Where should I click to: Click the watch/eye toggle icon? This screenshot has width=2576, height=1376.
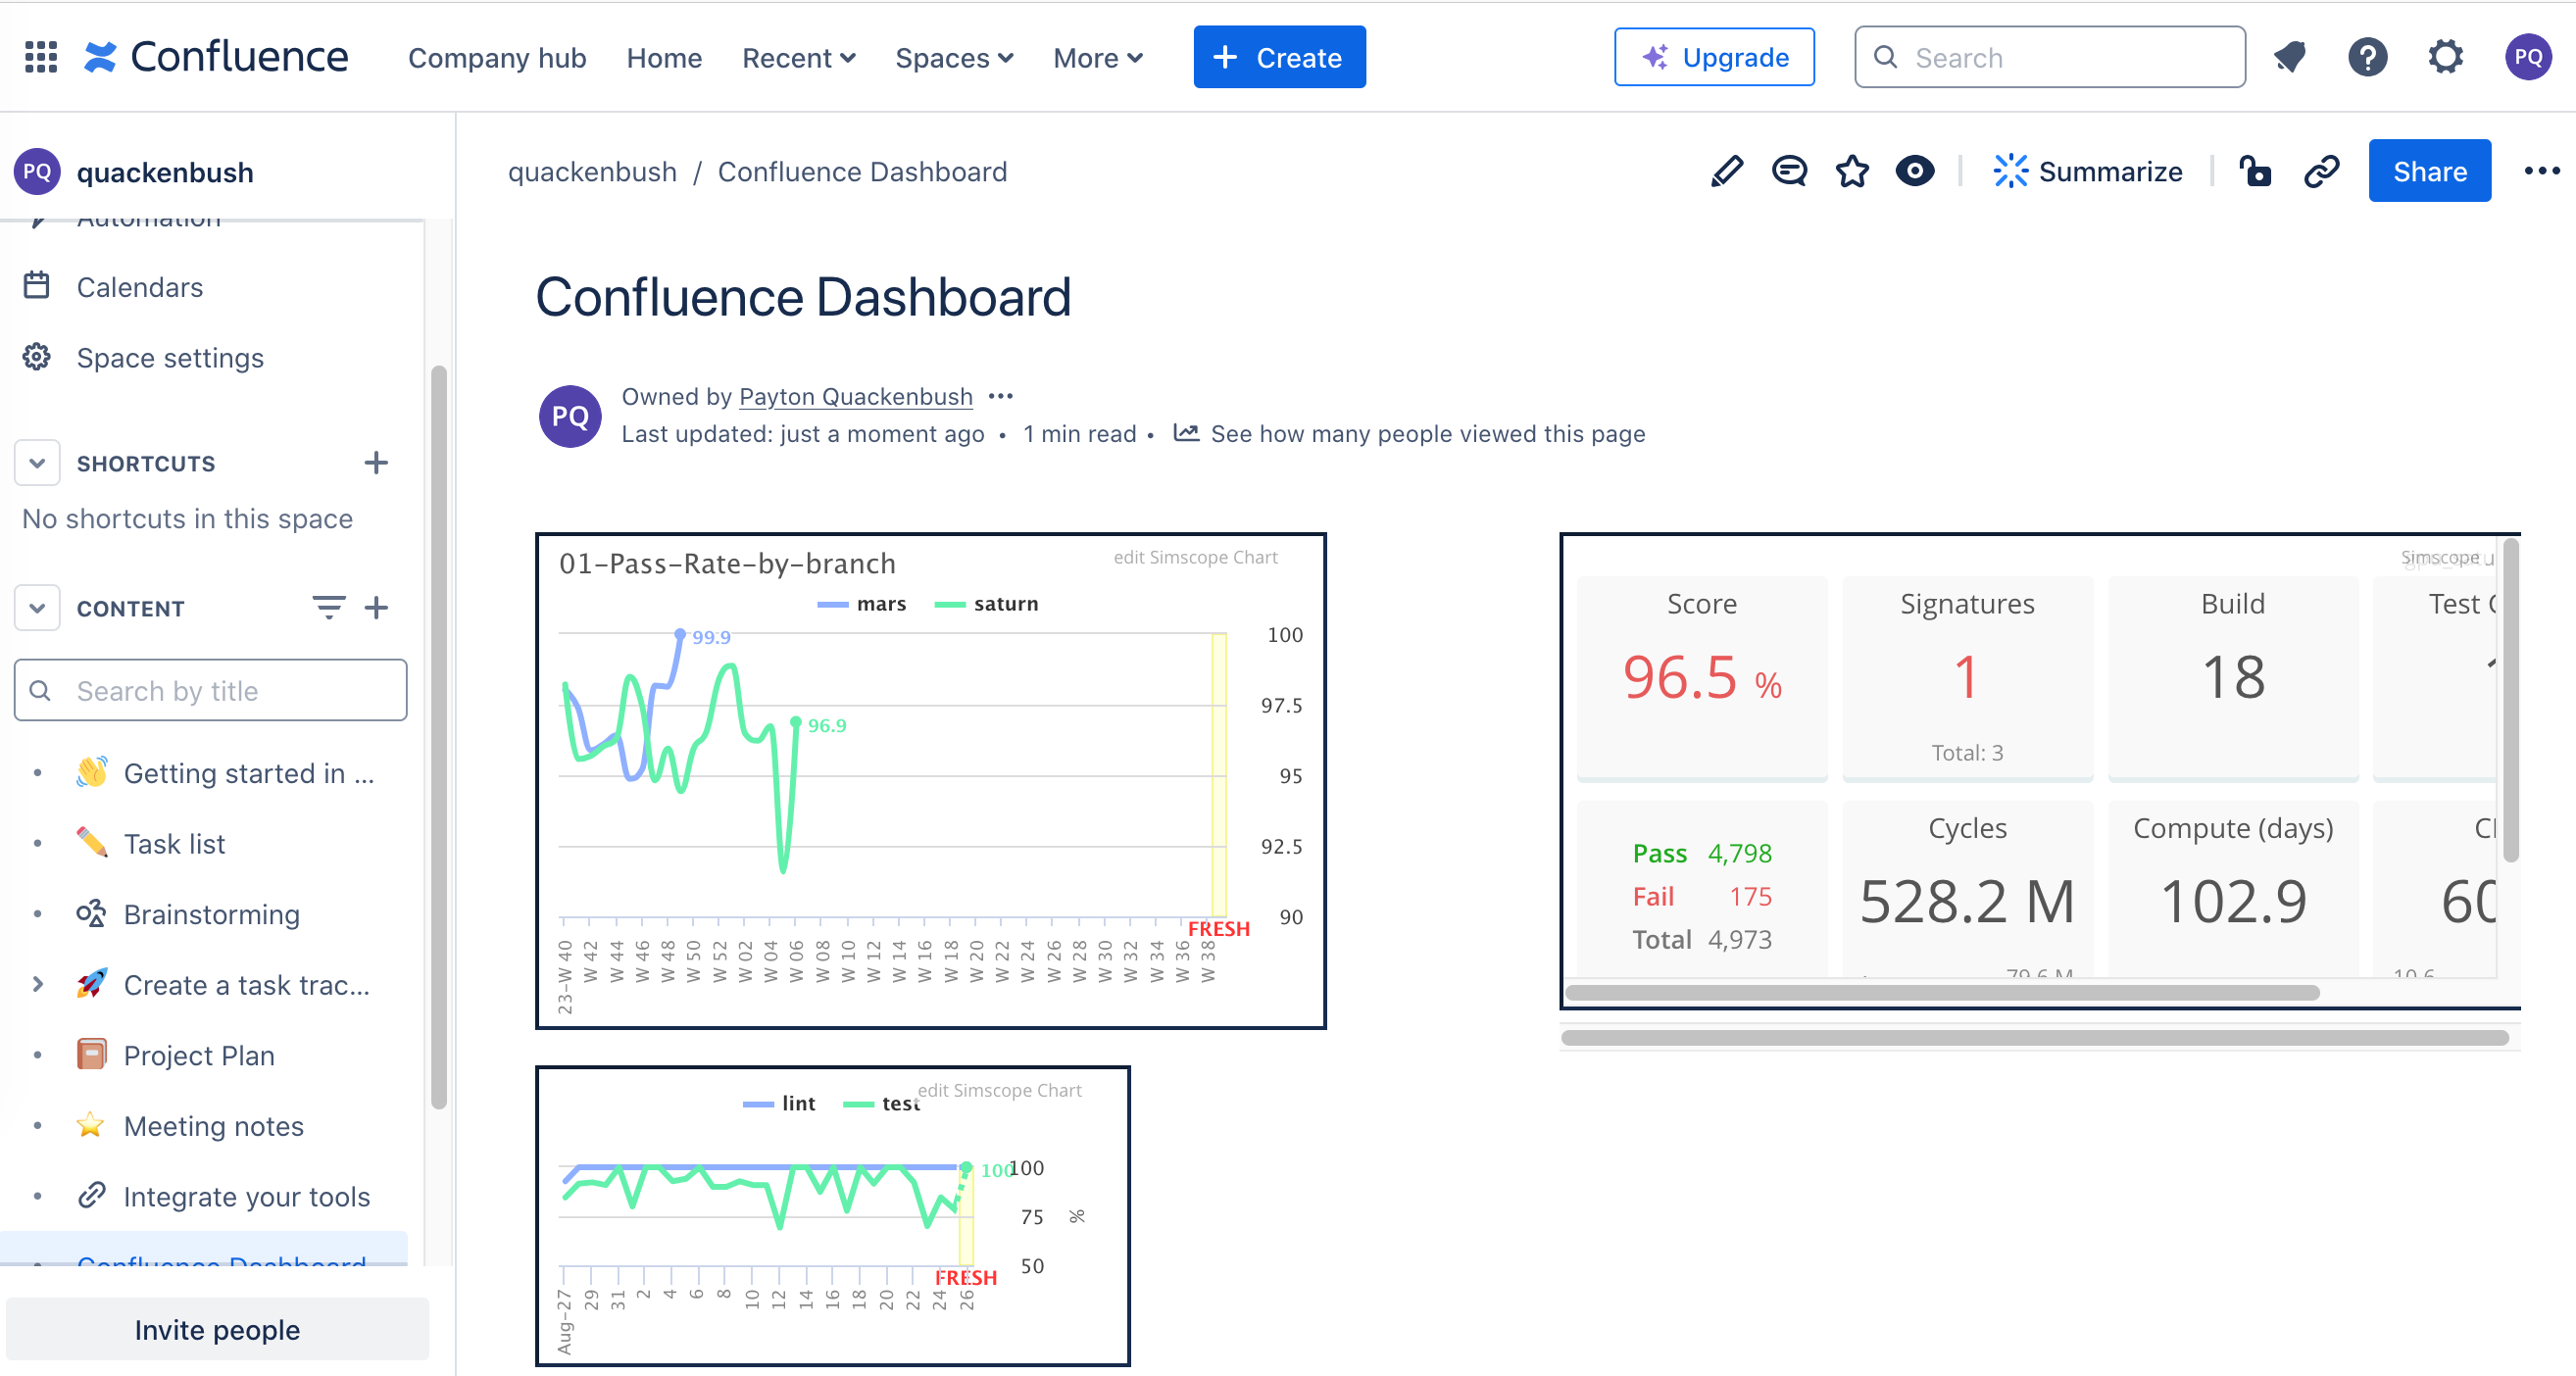[x=1915, y=171]
